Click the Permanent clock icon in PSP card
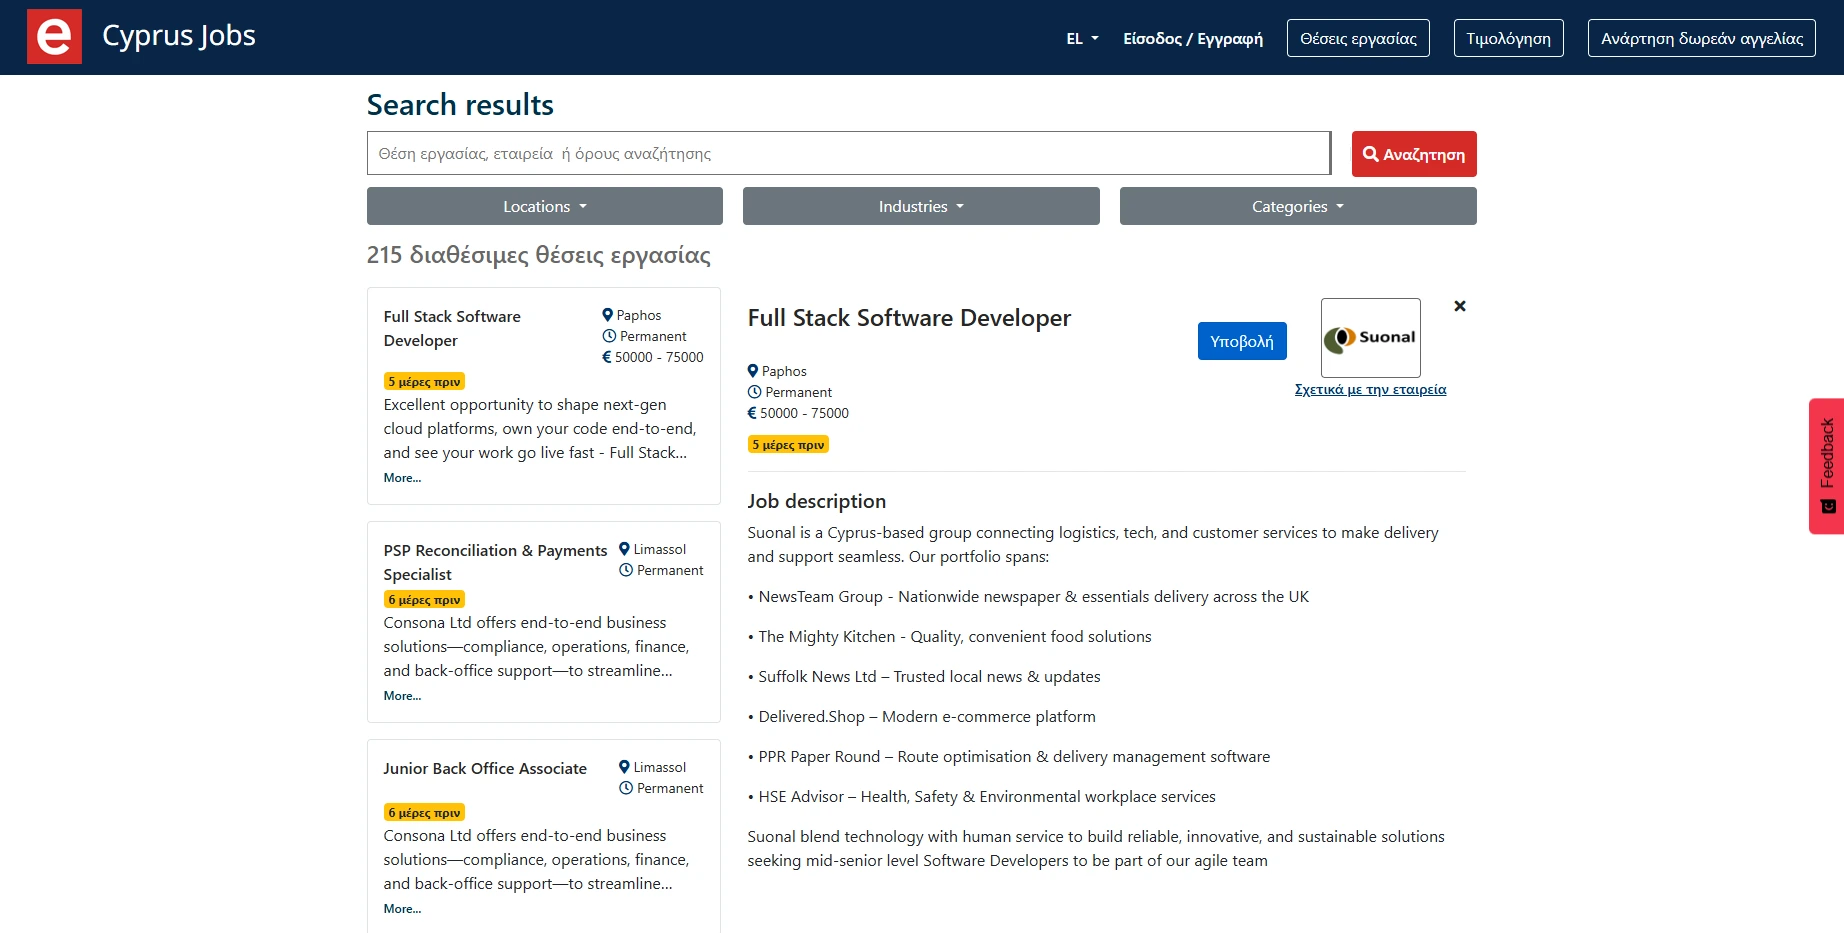1844x933 pixels. coord(626,570)
